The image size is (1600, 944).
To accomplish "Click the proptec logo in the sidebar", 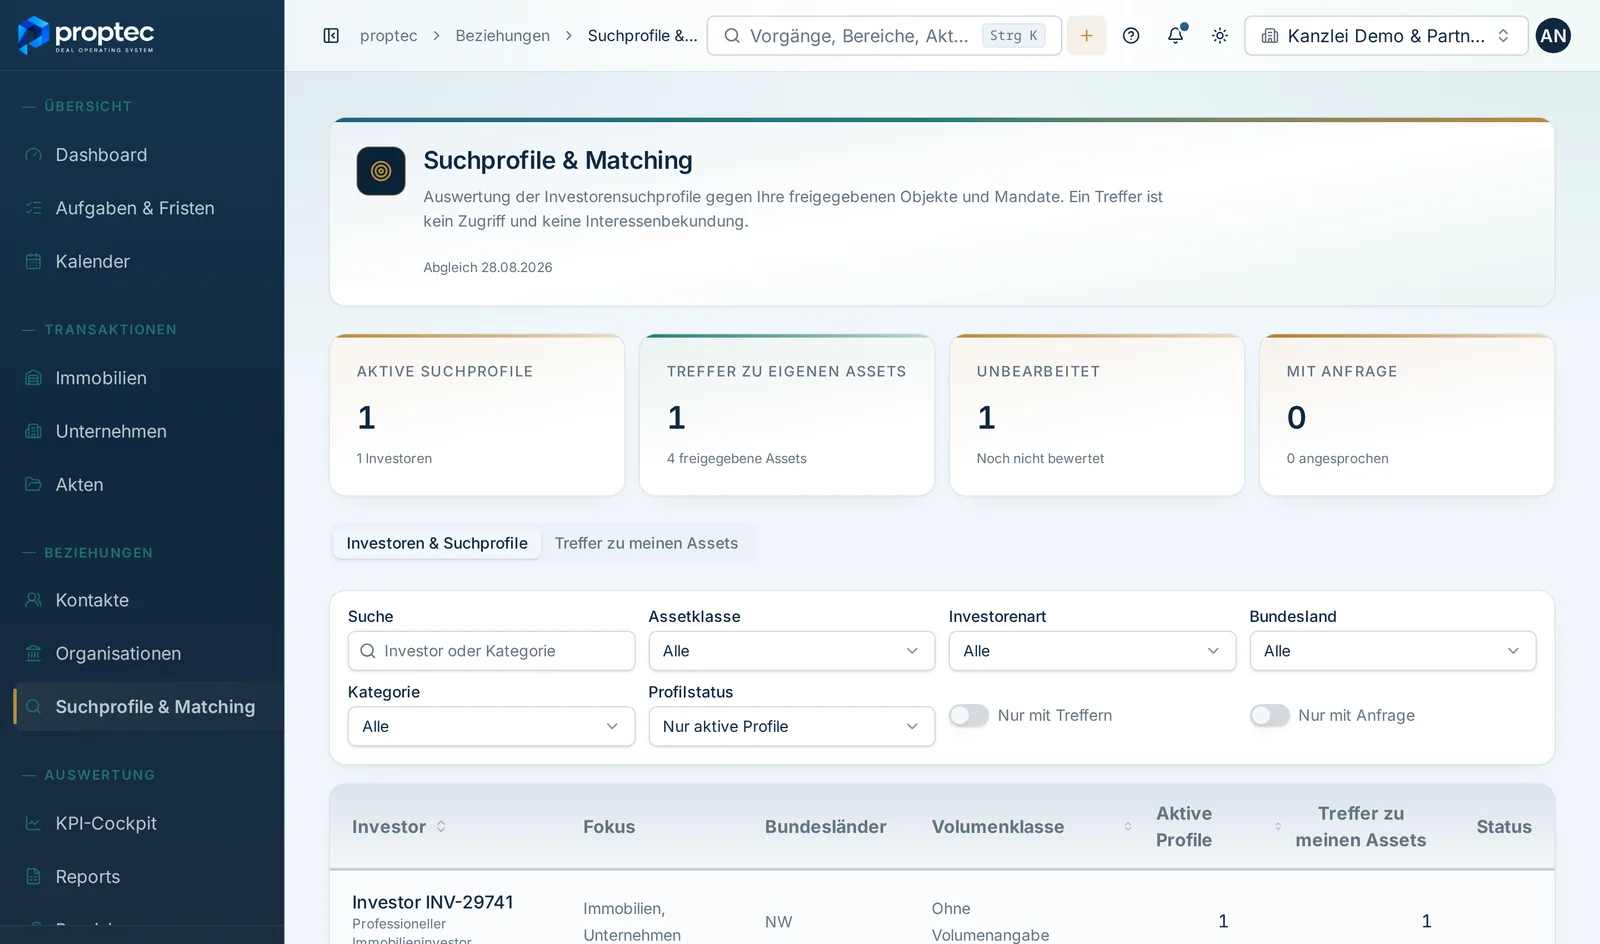I will click(x=86, y=36).
